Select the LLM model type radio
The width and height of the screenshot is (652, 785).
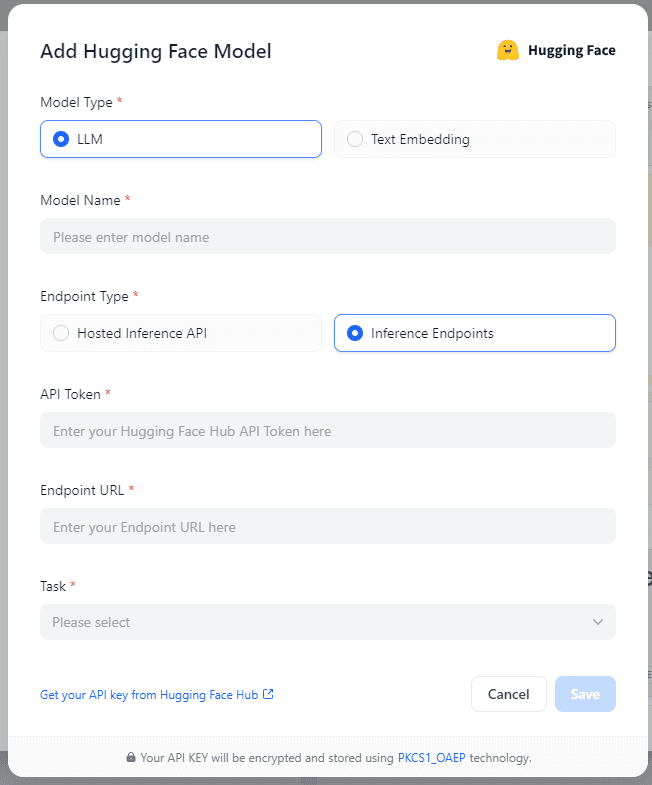[x=61, y=139]
